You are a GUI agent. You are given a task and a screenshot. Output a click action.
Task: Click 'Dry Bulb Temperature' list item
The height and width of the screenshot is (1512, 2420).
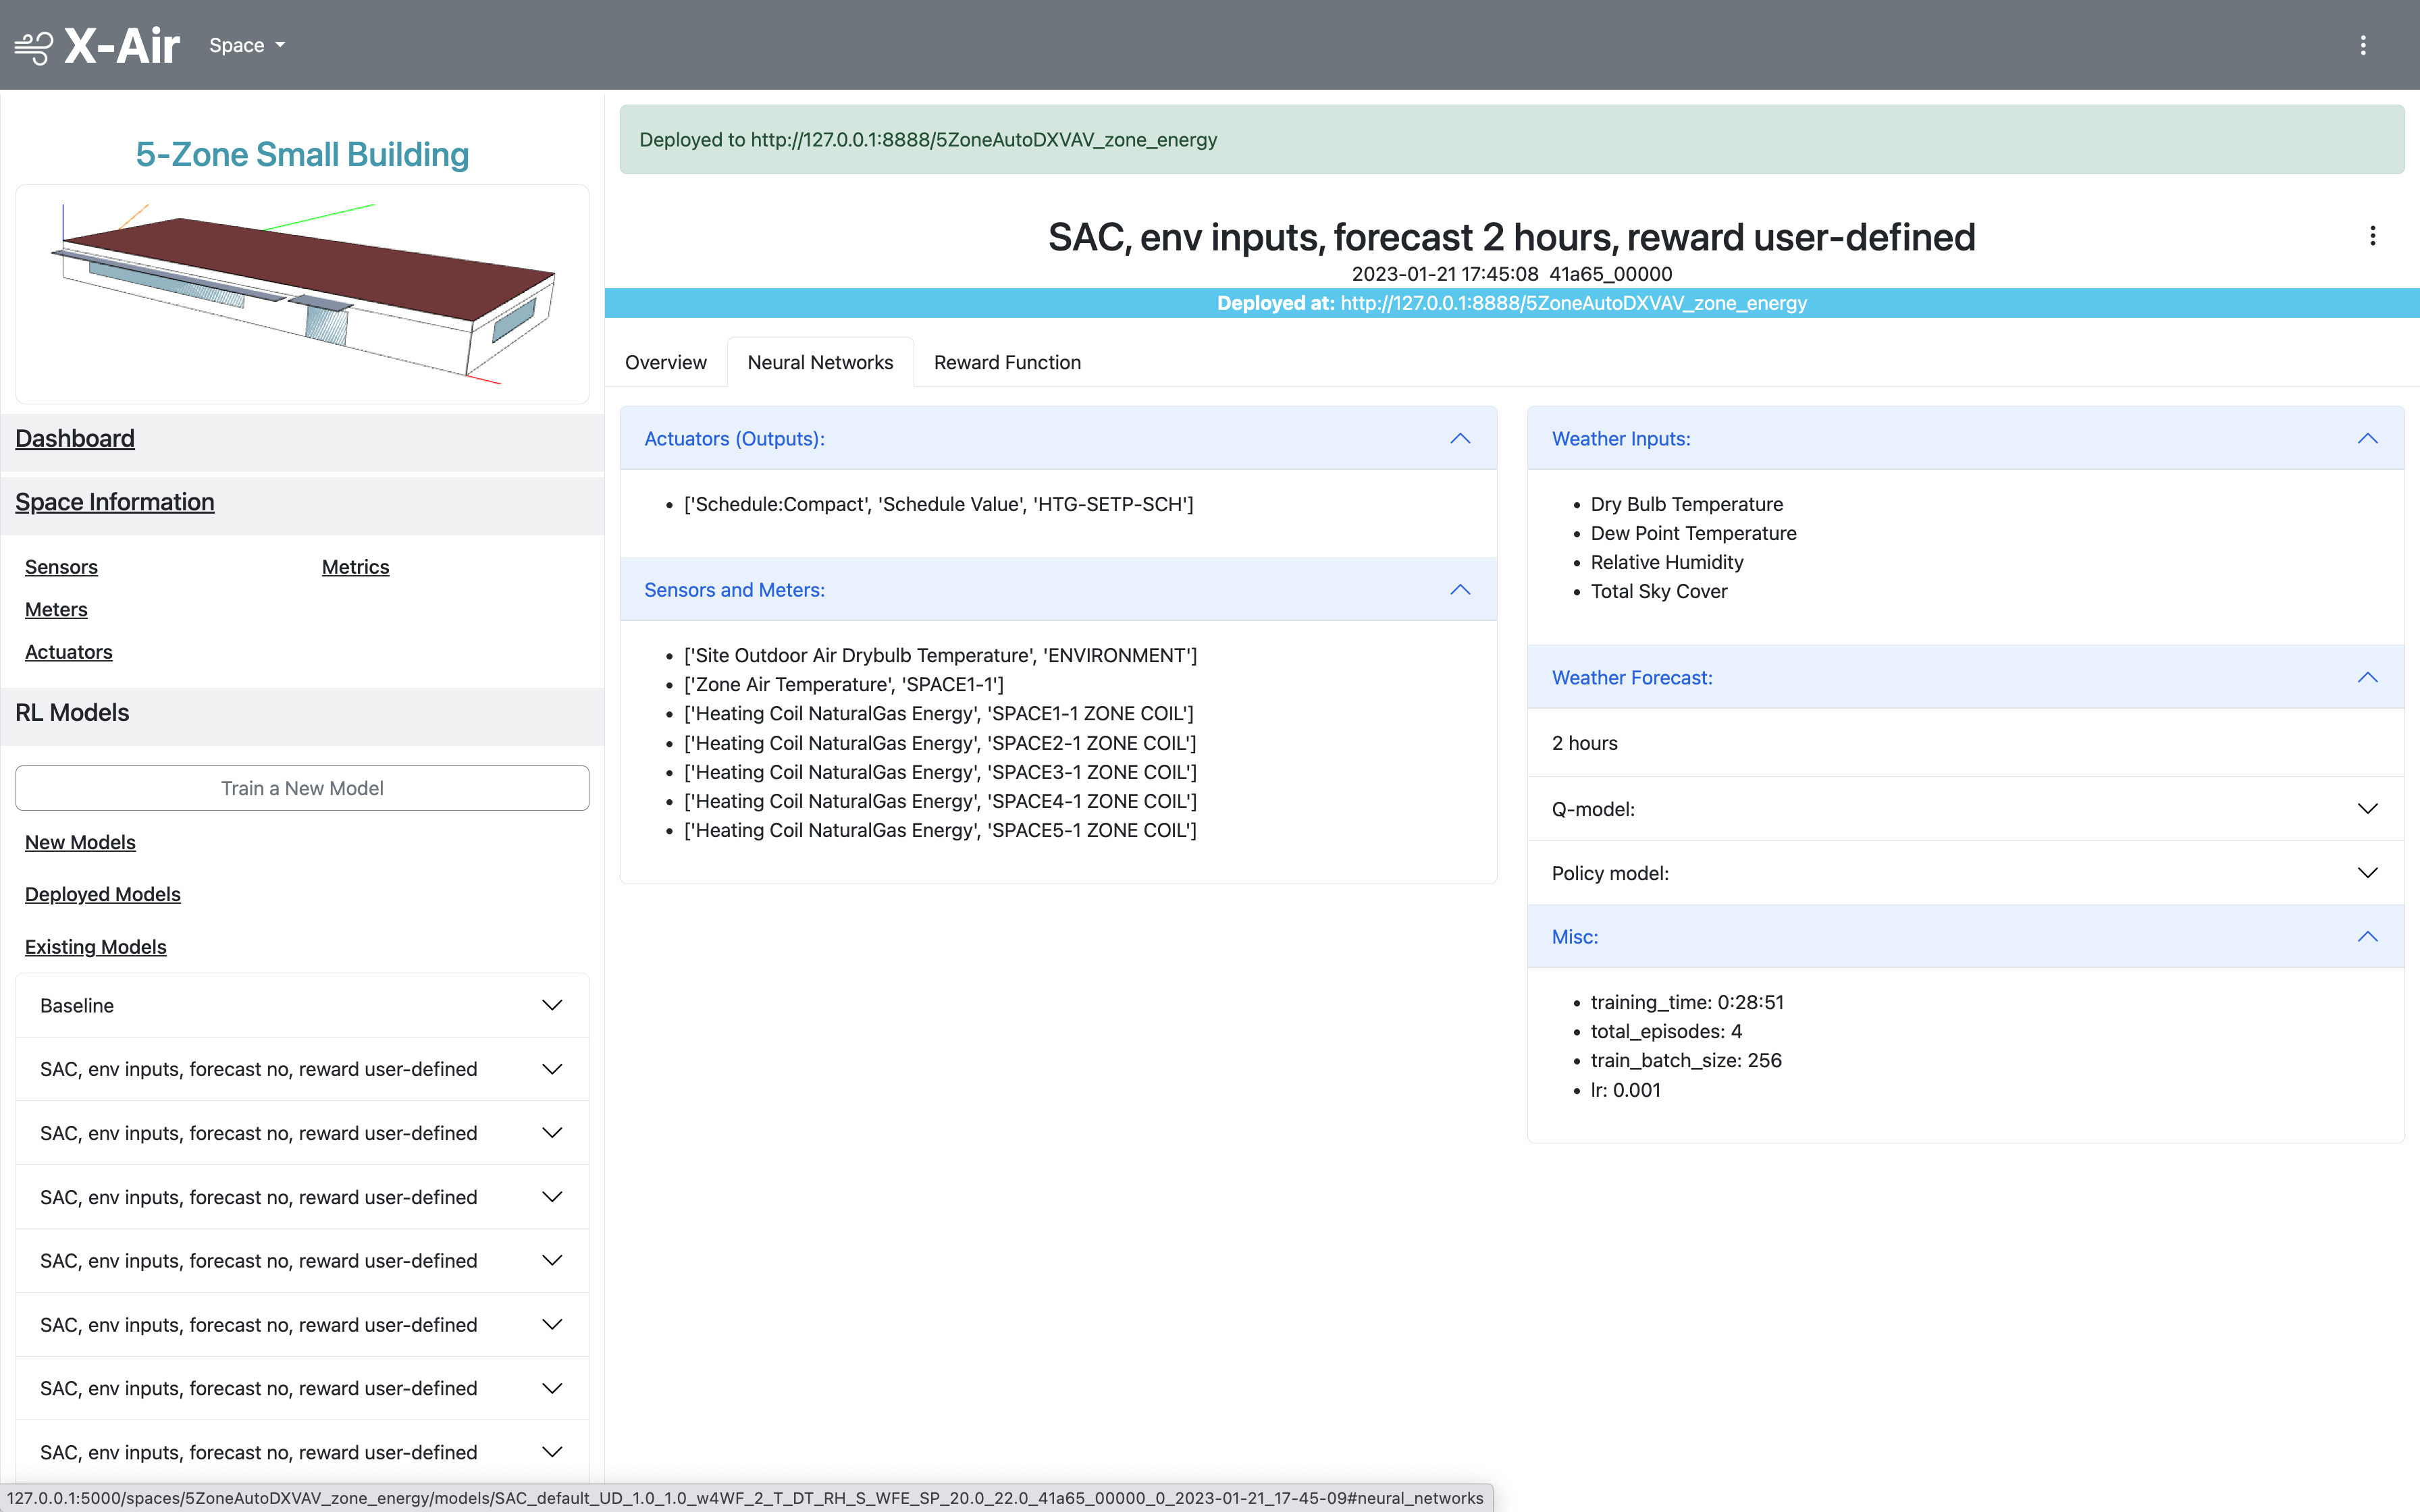click(1687, 504)
